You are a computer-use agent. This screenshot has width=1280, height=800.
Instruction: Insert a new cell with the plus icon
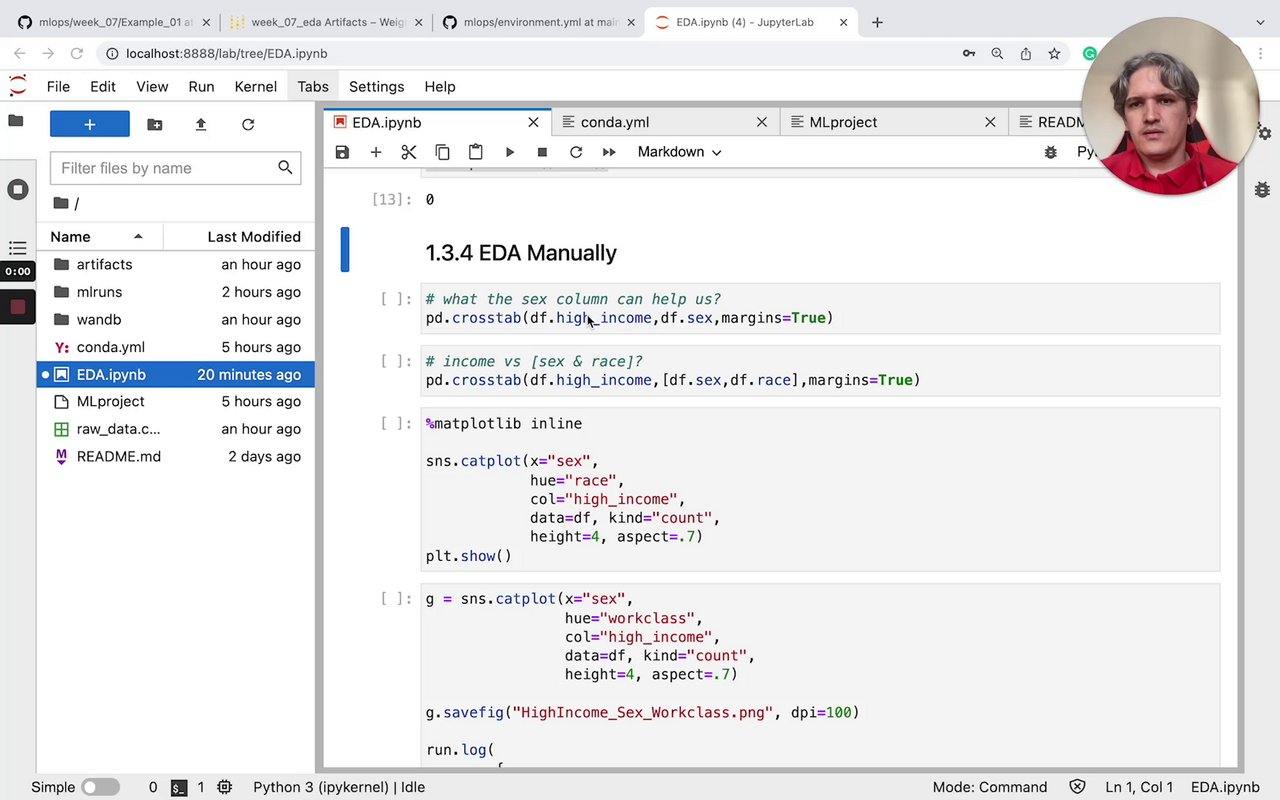tap(376, 152)
